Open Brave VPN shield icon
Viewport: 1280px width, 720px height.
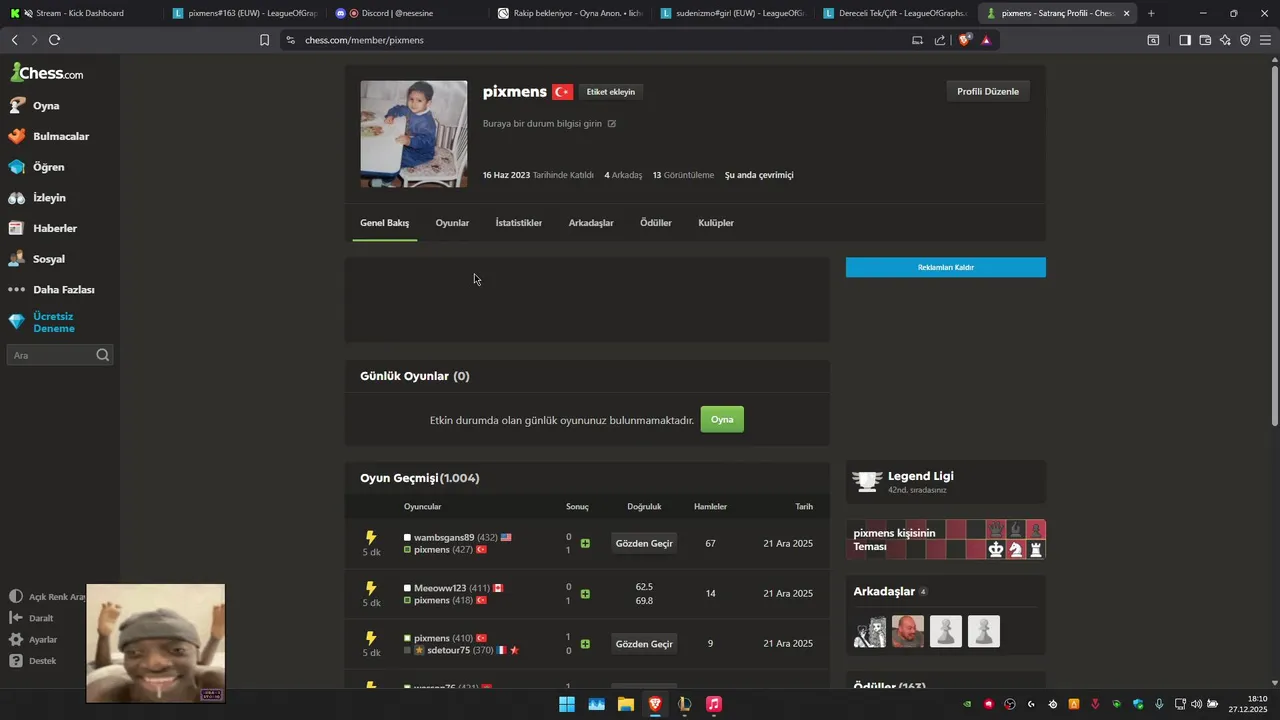click(1245, 40)
